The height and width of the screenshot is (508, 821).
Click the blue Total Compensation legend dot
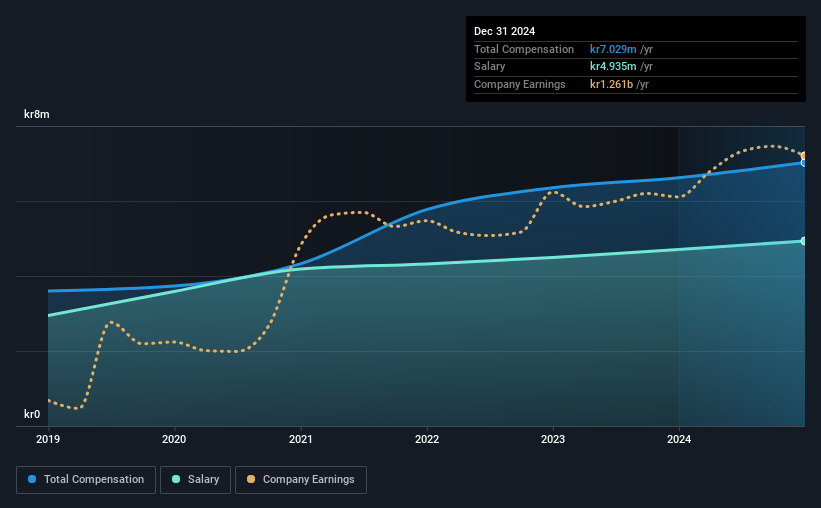tap(32, 479)
